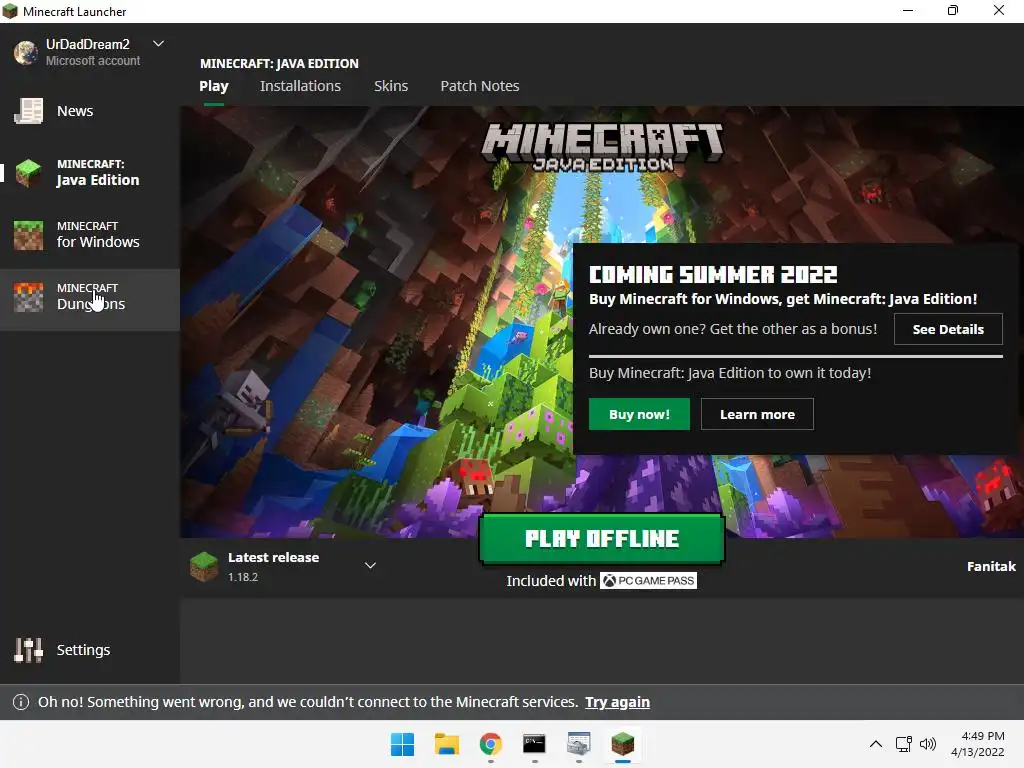The image size is (1024, 768).
Task: Open the command prompt taskbar icon
Action: click(x=534, y=744)
